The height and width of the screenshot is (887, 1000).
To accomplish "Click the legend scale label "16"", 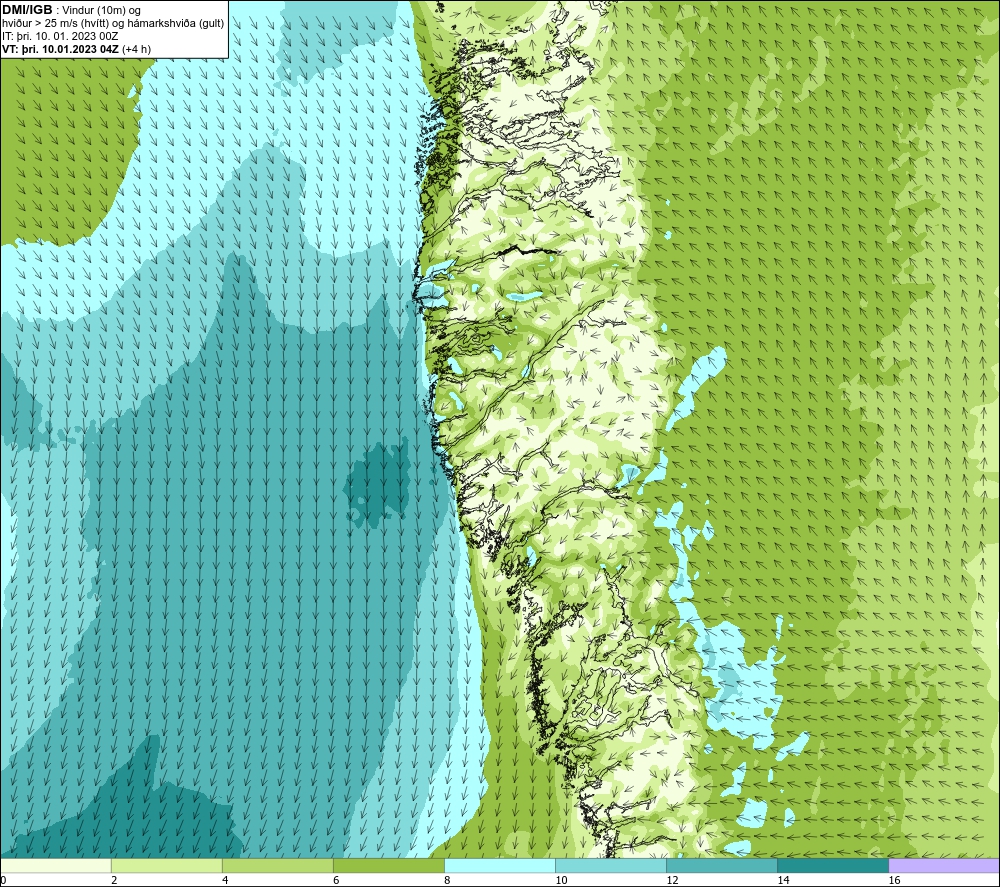I will pos(894,880).
